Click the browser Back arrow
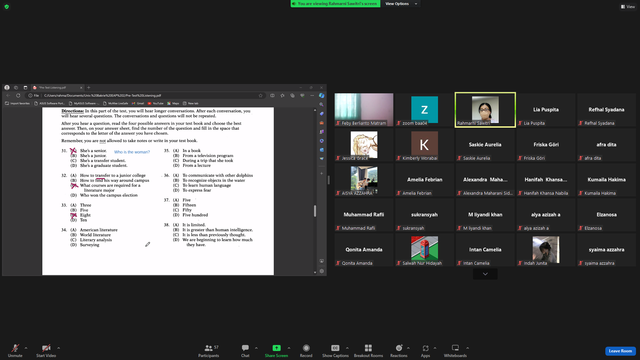This screenshot has width=640, height=360. coord(8,96)
